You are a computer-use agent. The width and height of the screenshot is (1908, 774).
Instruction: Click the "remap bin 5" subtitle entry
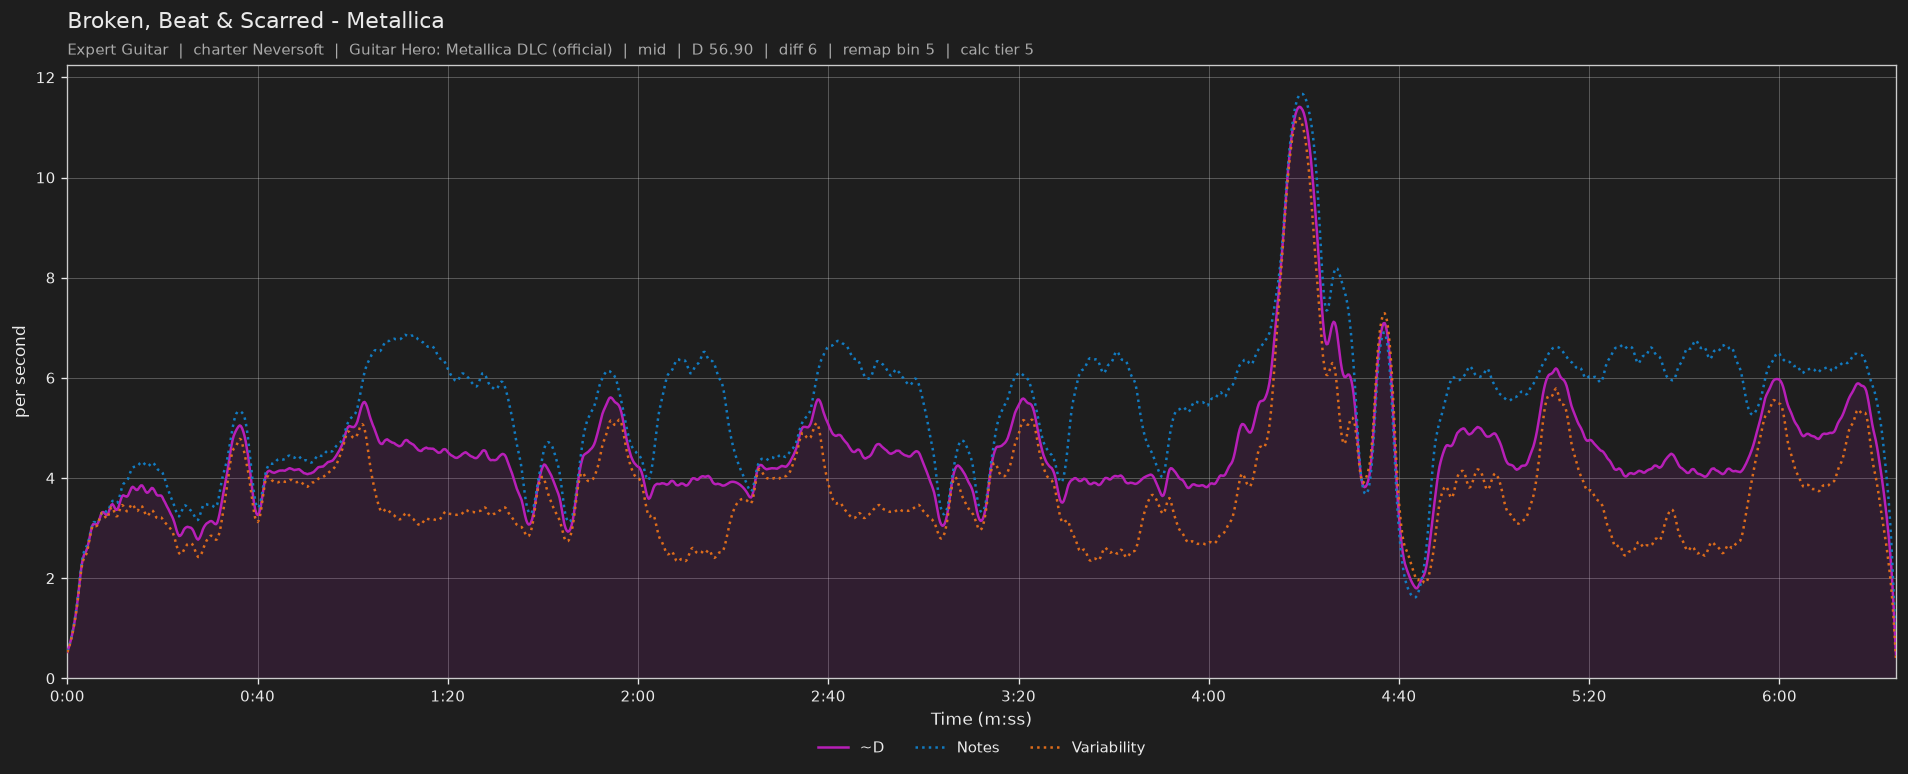[x=889, y=50]
